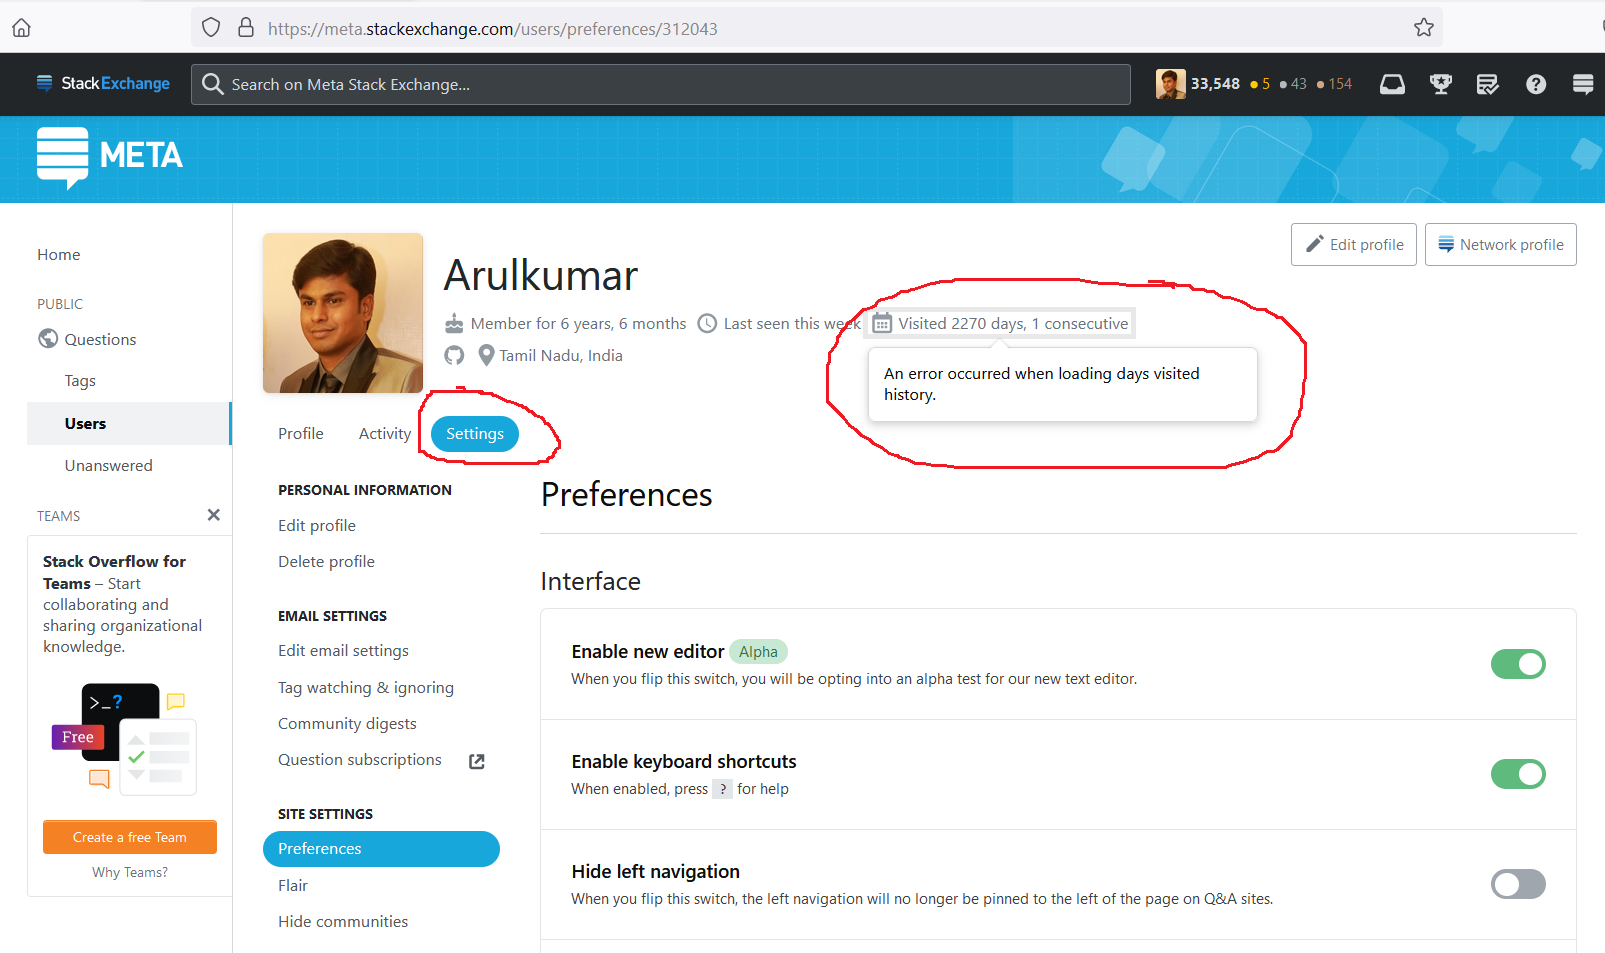Select Preferences under Site Settings

tap(381, 848)
